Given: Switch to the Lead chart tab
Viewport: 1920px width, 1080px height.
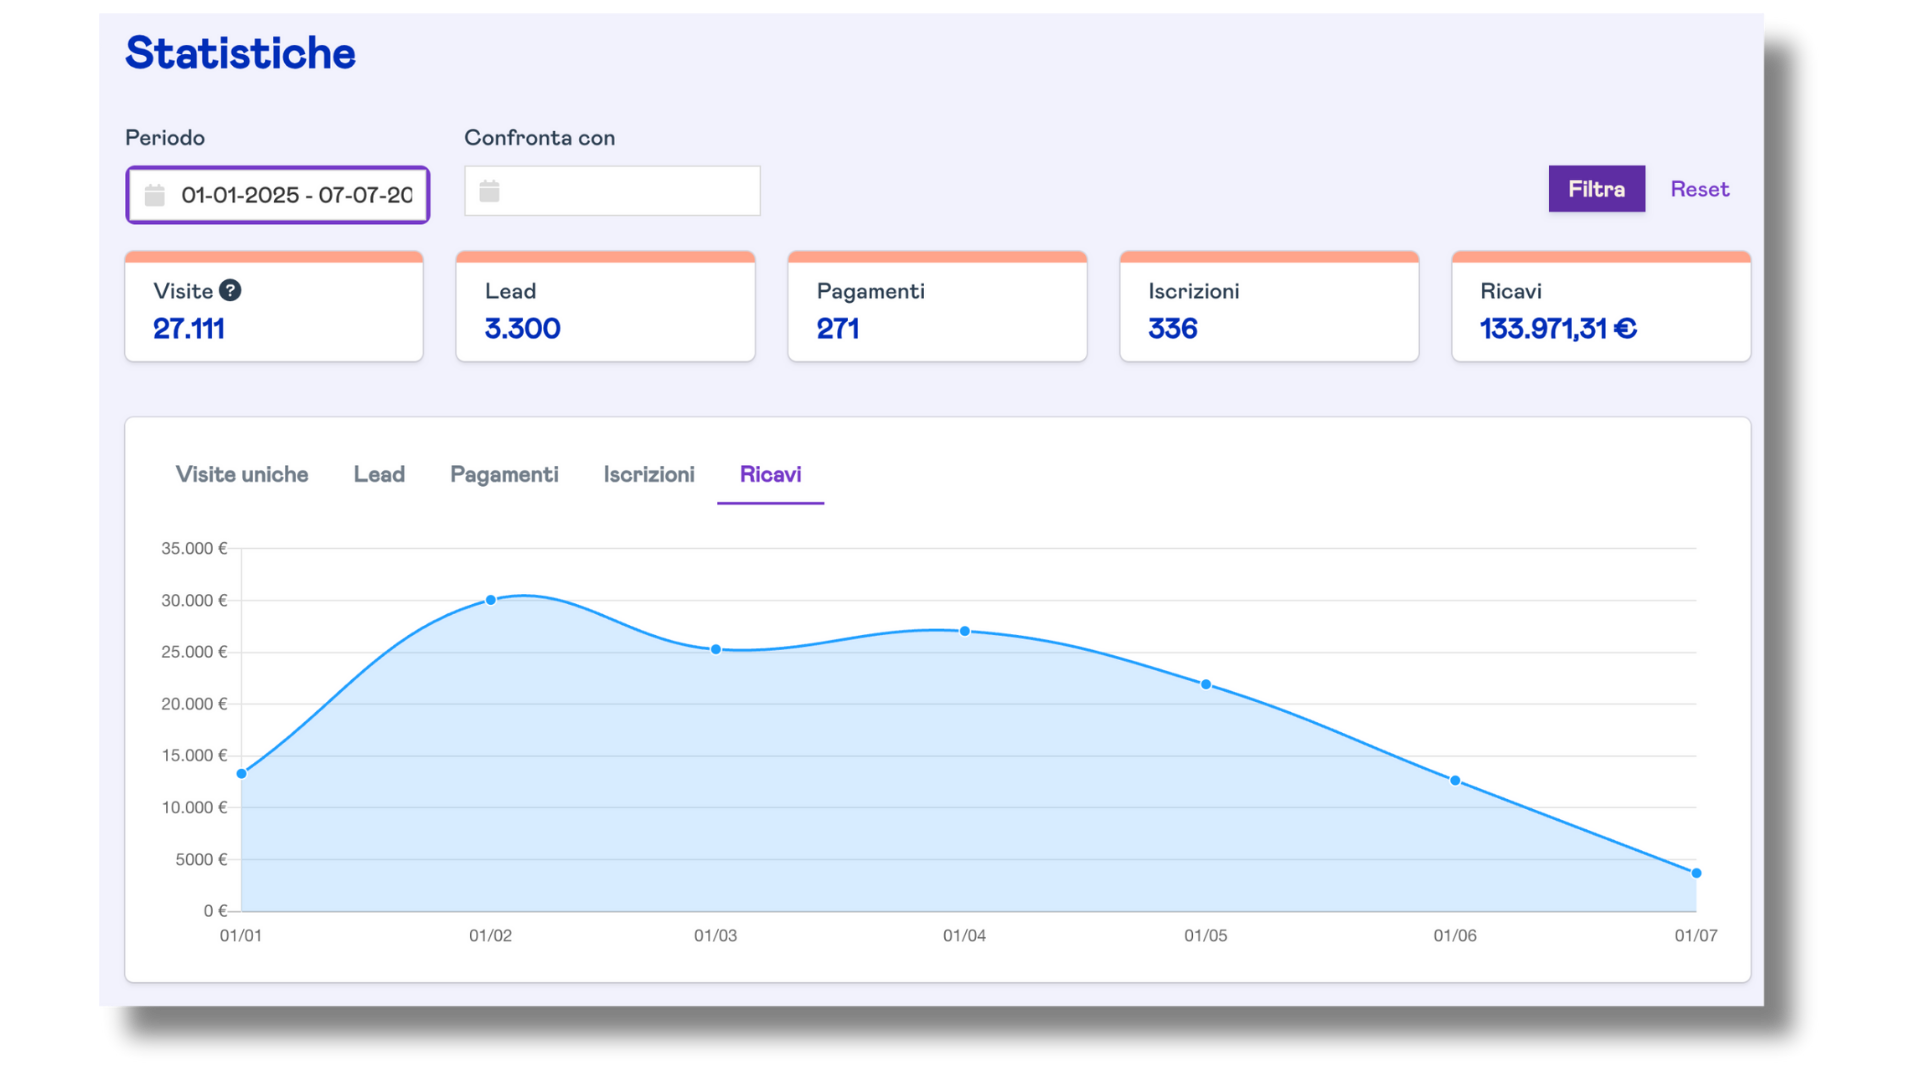Looking at the screenshot, I should click(379, 475).
